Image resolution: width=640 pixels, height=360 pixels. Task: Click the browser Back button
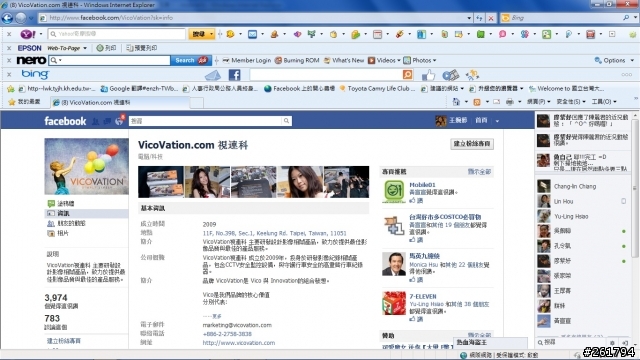(x=7, y=18)
